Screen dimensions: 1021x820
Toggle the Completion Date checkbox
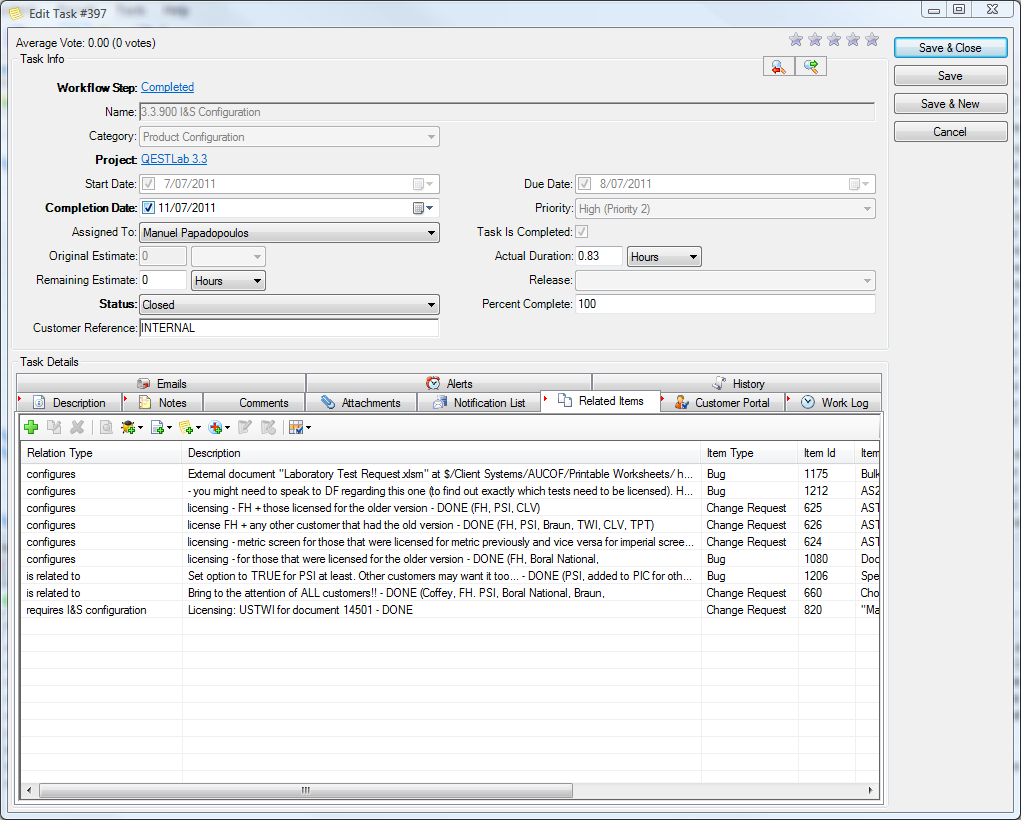[x=149, y=208]
